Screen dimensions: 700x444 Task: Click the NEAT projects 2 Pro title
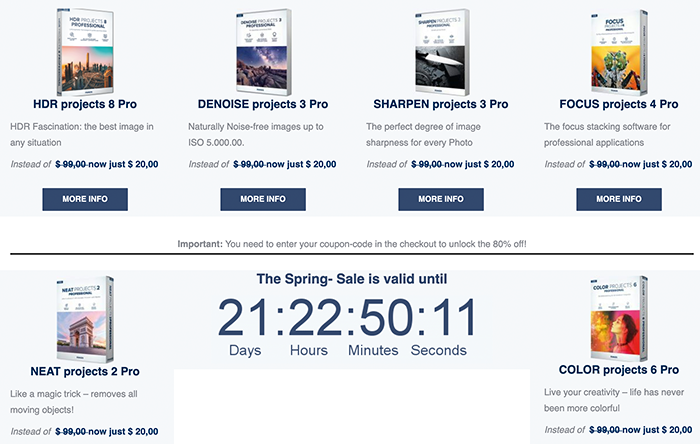point(85,371)
